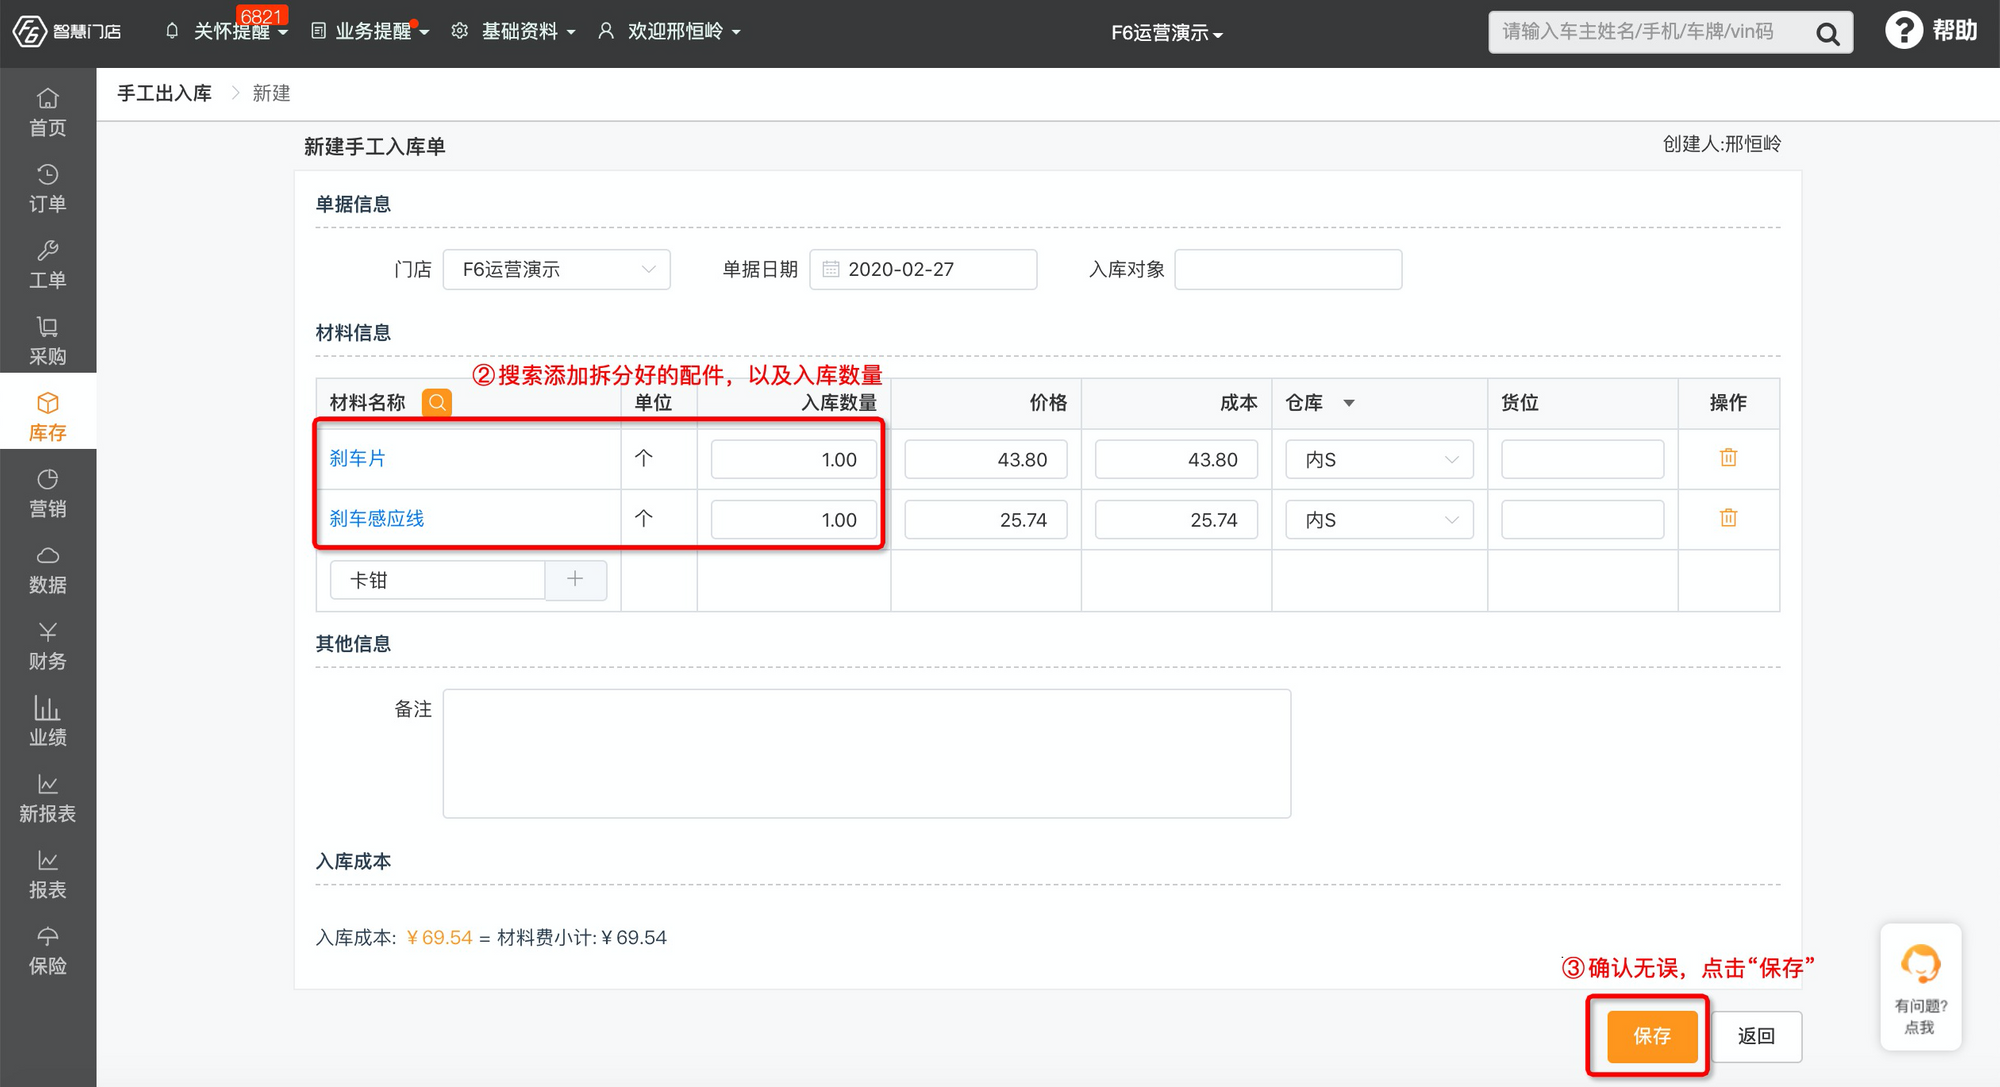Open the 刹车感应线 warehouse 内S dropdown

(x=1380, y=519)
